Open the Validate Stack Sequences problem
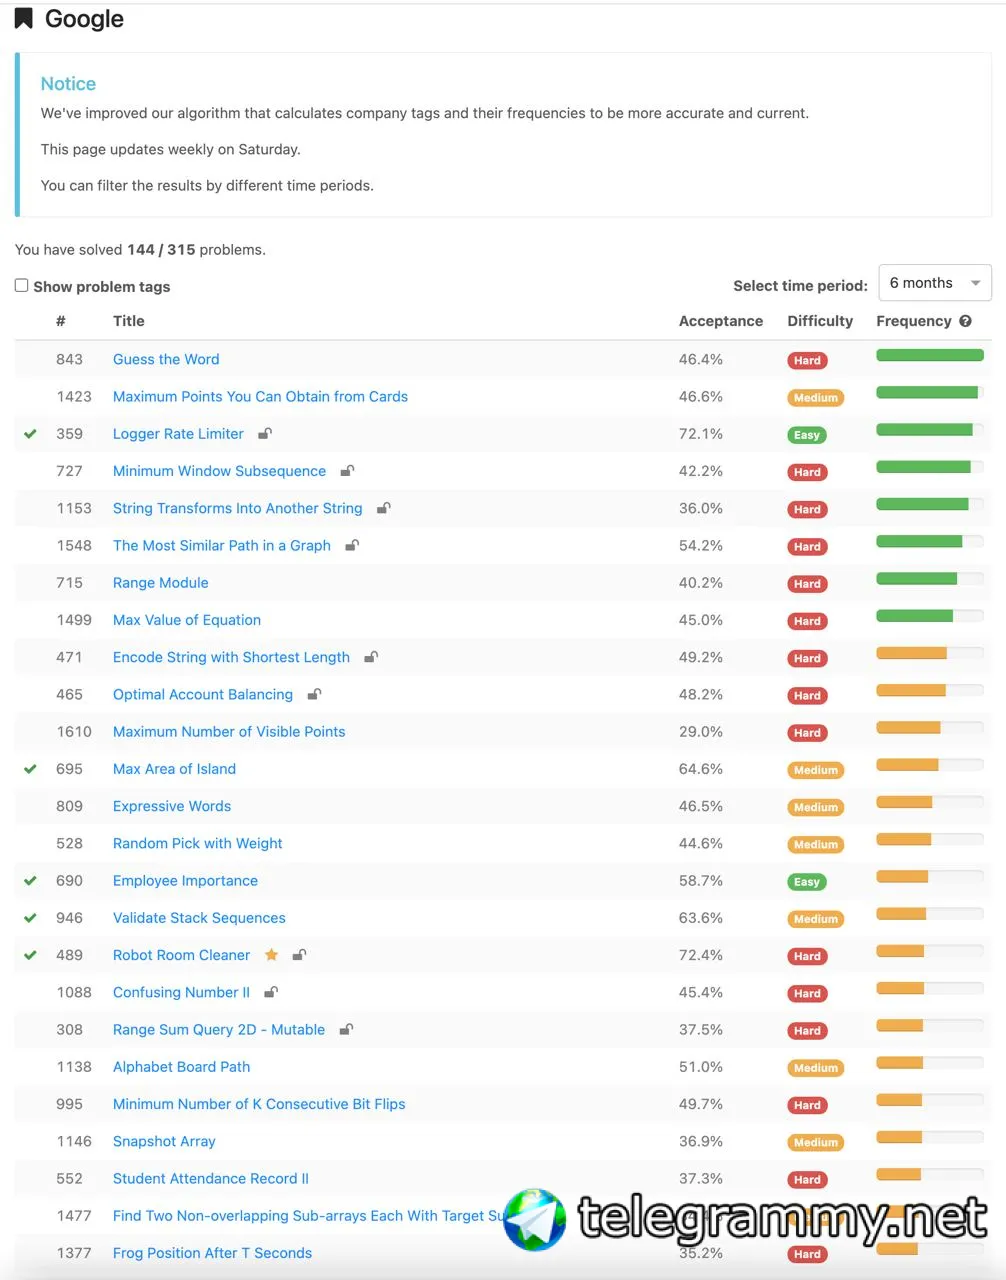Screen dimensions: 1006x1280 click(199, 918)
